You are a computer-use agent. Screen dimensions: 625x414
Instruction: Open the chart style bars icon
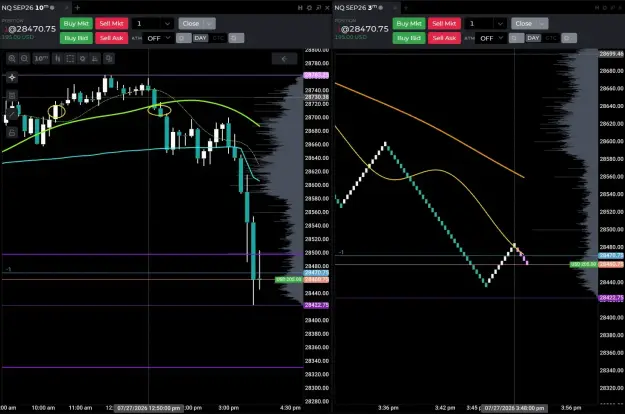point(57,59)
